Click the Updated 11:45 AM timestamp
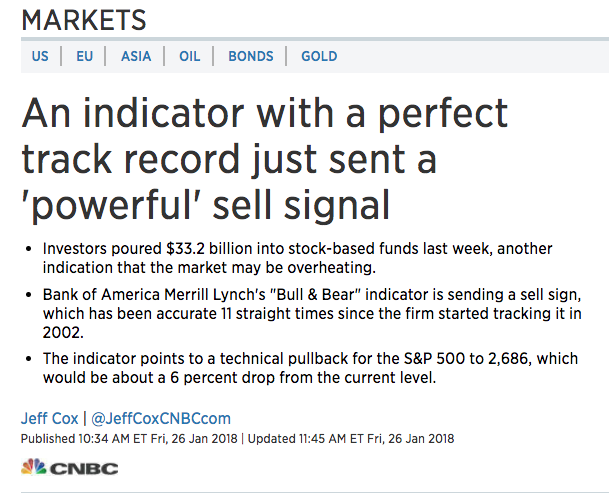The width and height of the screenshot is (609, 499). coord(351,439)
